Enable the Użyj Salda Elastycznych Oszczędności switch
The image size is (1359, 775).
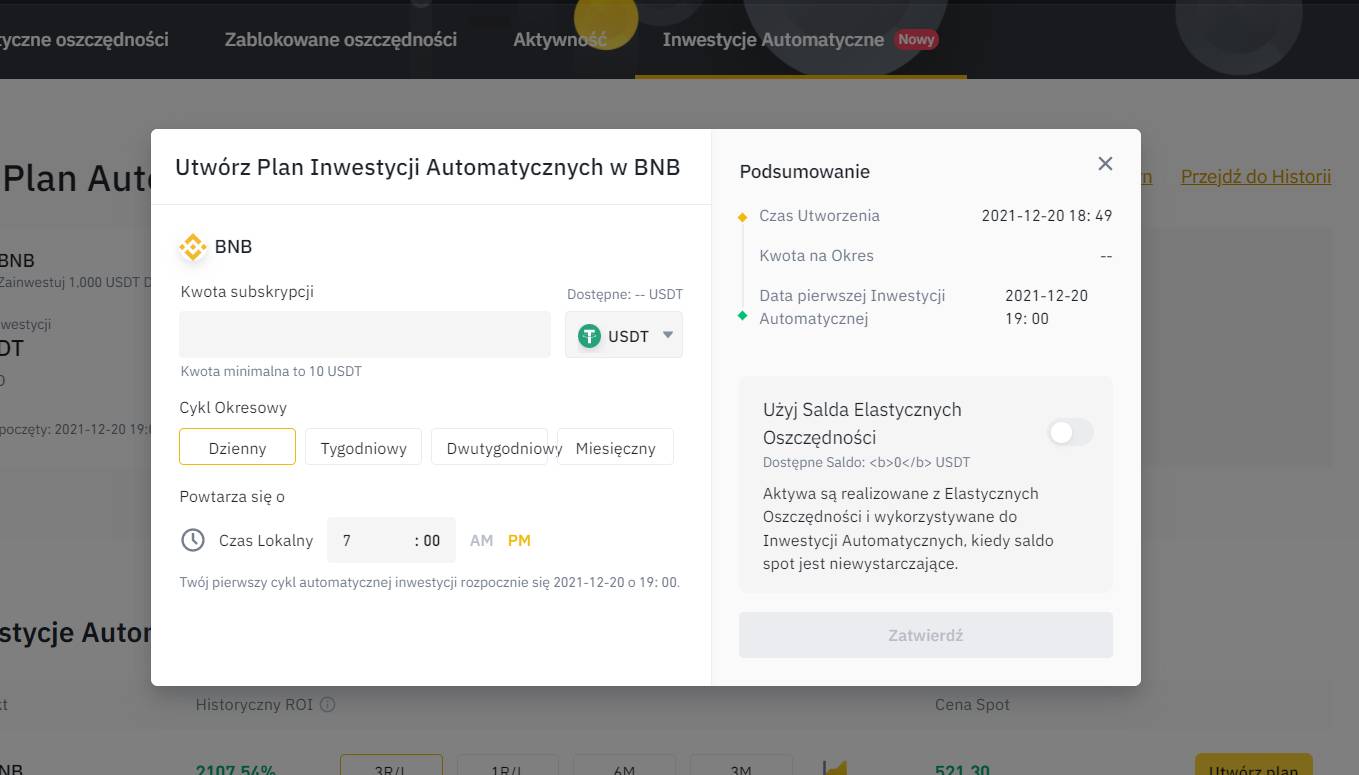click(1070, 432)
